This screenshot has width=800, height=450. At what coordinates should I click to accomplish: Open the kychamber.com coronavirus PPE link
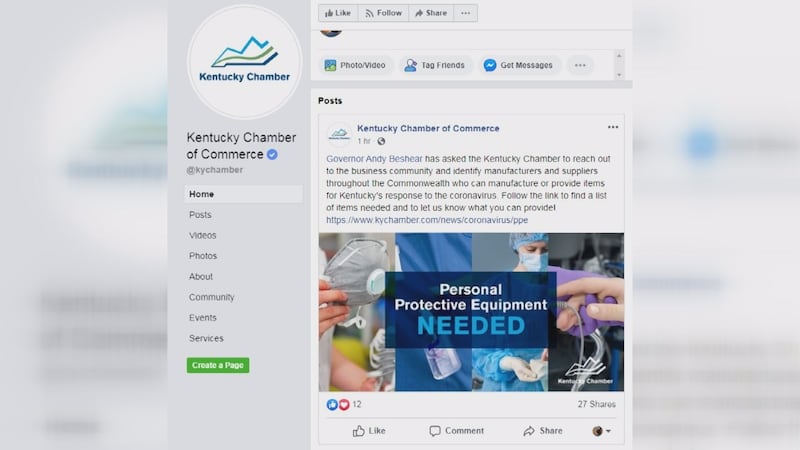pyautogui.click(x=427, y=220)
